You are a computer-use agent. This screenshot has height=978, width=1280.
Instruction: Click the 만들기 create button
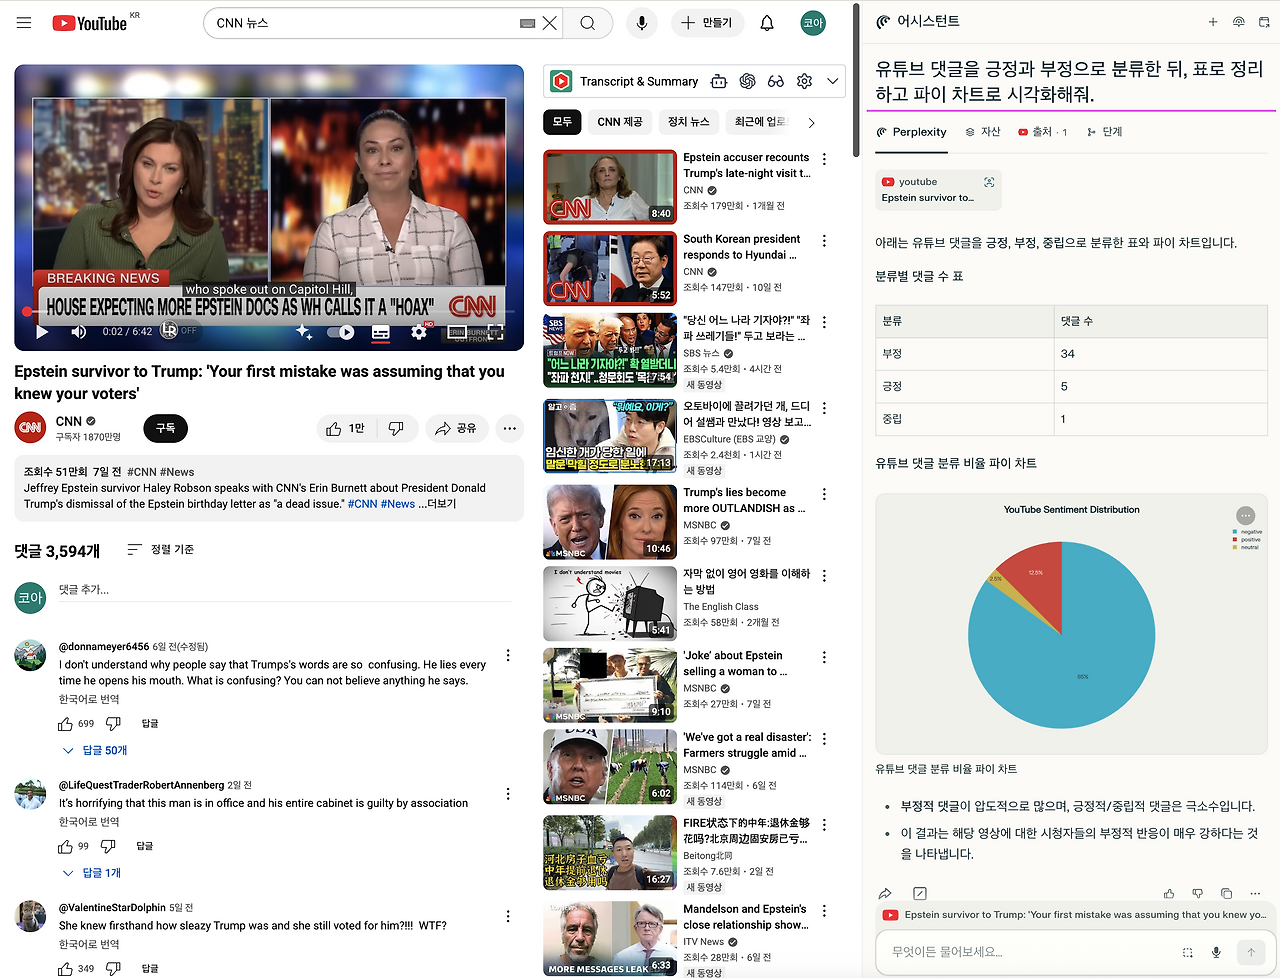pos(707,23)
